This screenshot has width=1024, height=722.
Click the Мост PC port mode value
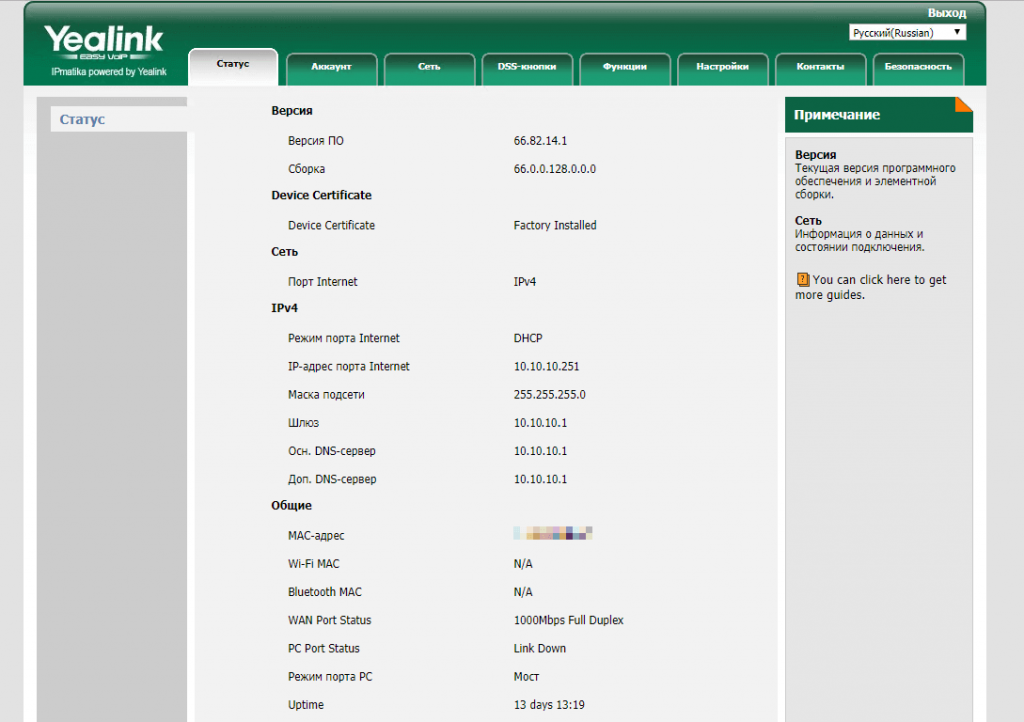pos(526,677)
